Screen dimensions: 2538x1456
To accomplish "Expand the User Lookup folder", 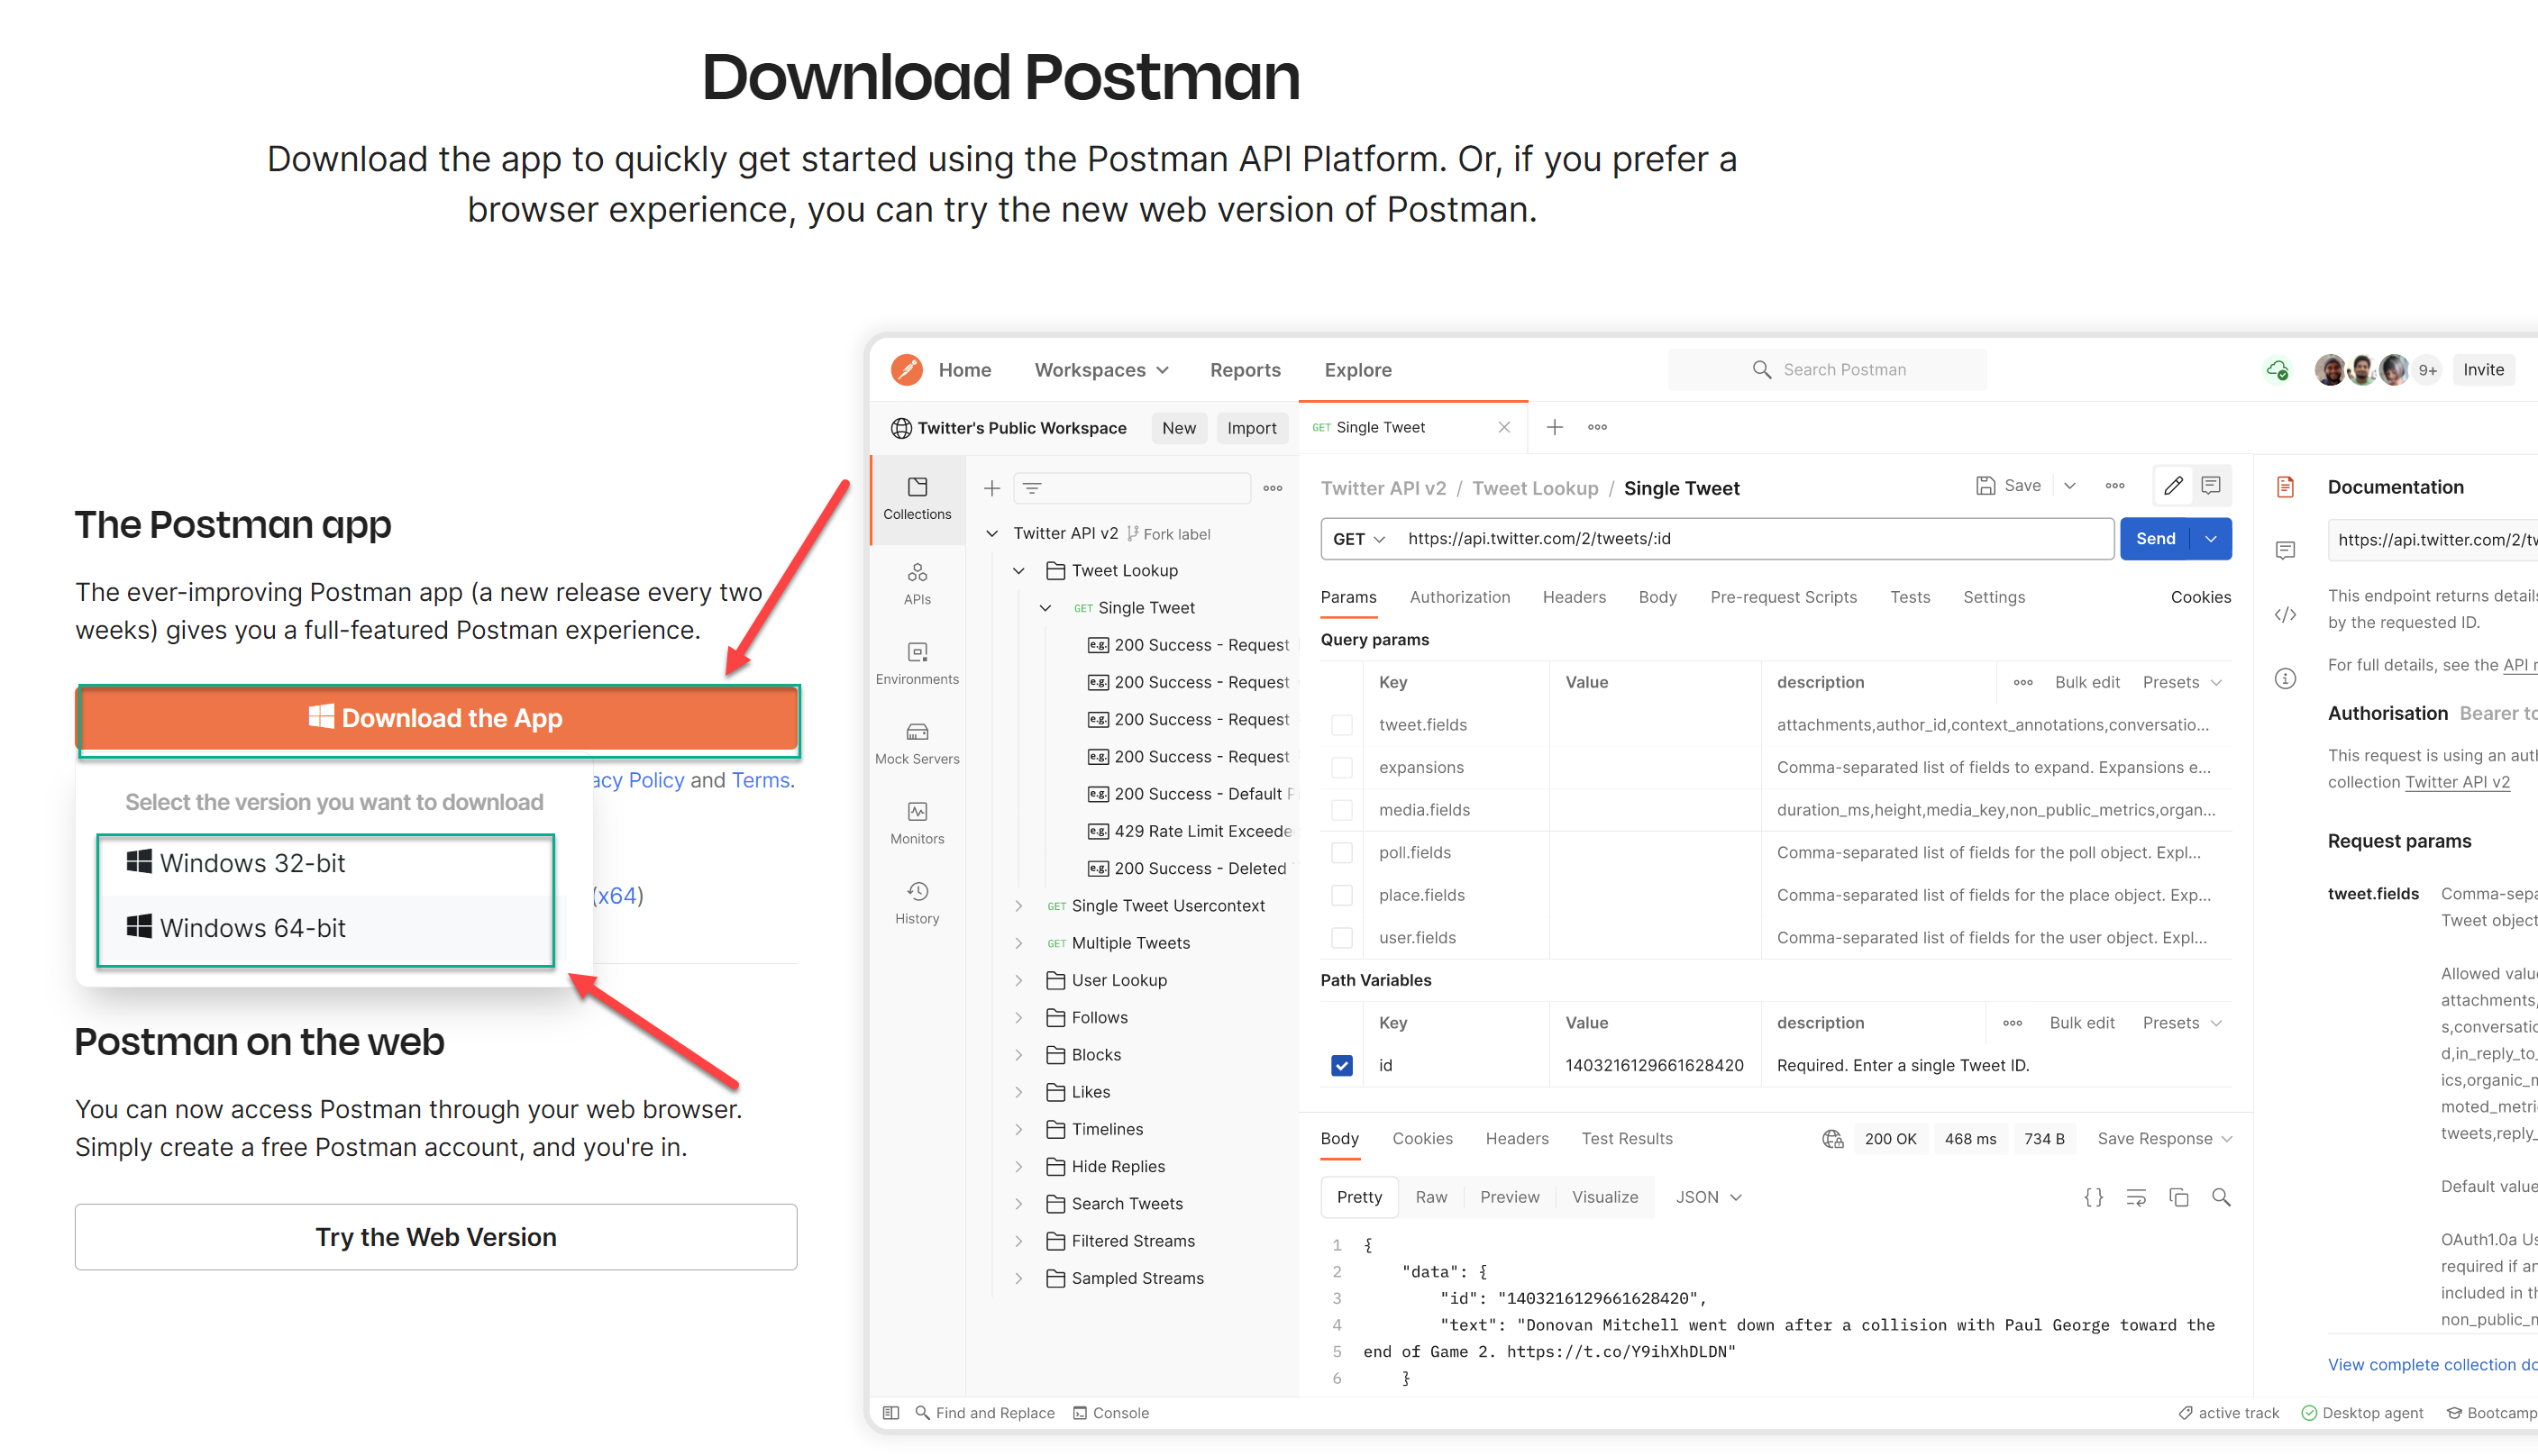I will [1018, 980].
